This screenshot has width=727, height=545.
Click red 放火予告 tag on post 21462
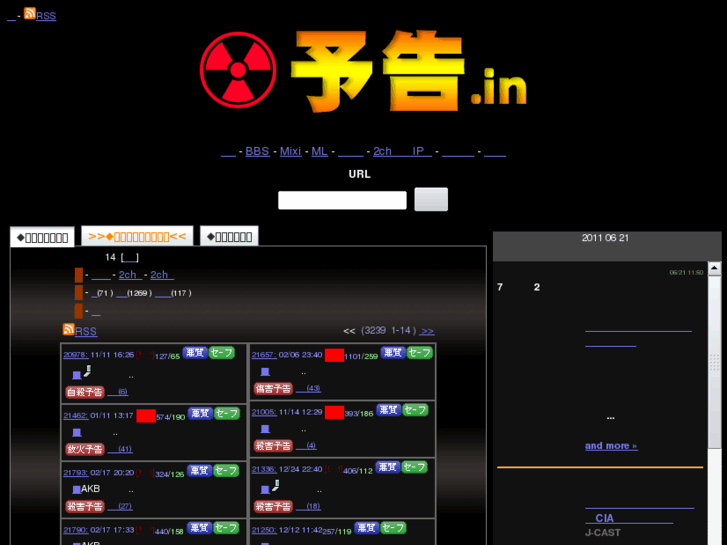(85, 449)
